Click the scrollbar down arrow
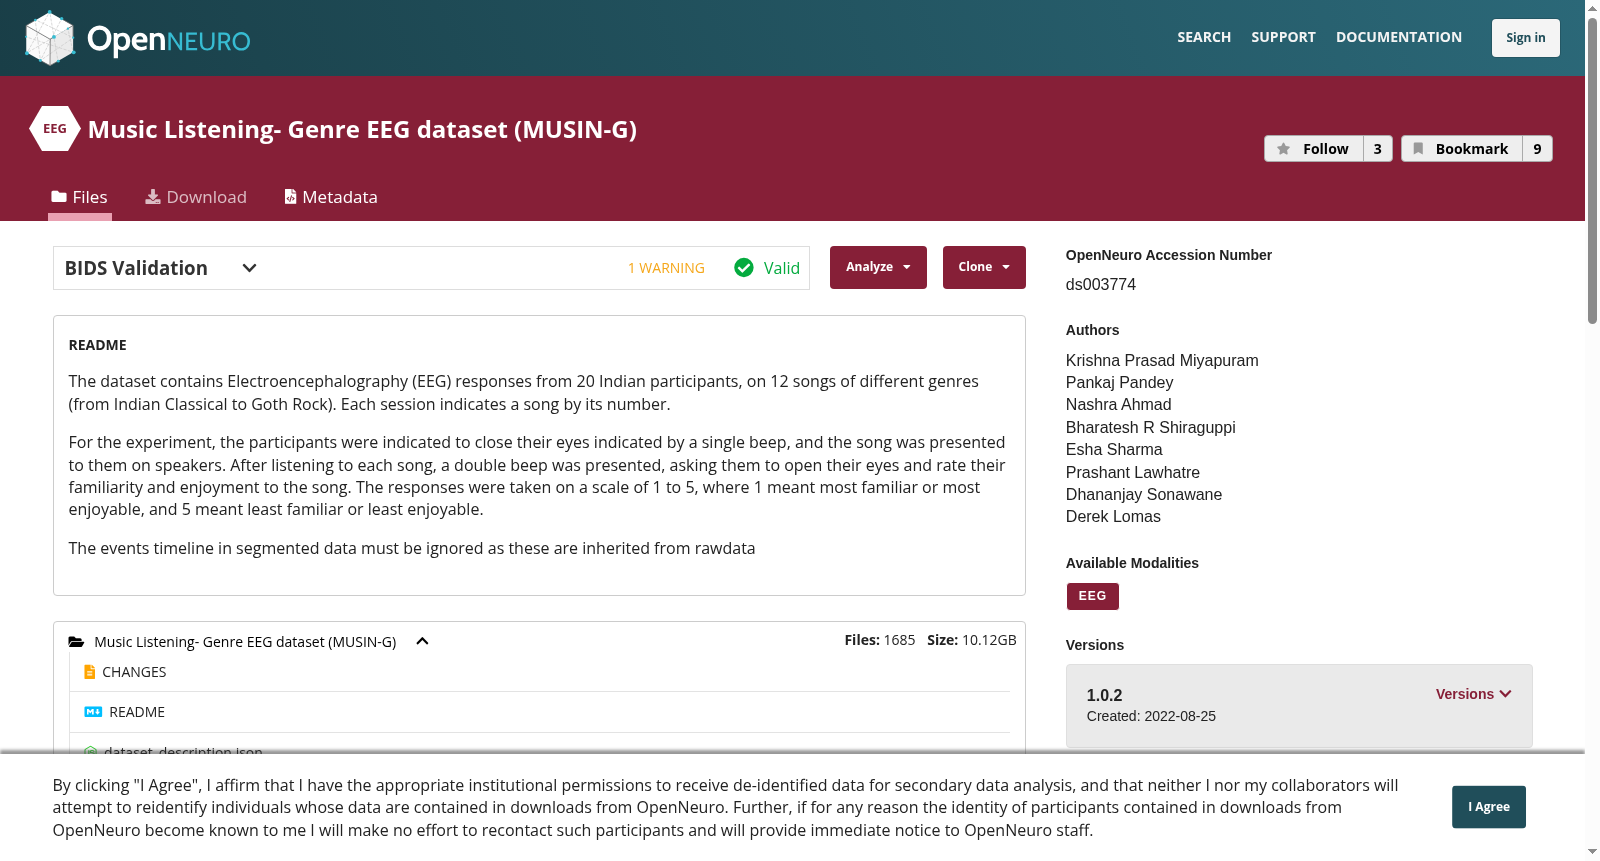1600x861 pixels. click(1592, 853)
